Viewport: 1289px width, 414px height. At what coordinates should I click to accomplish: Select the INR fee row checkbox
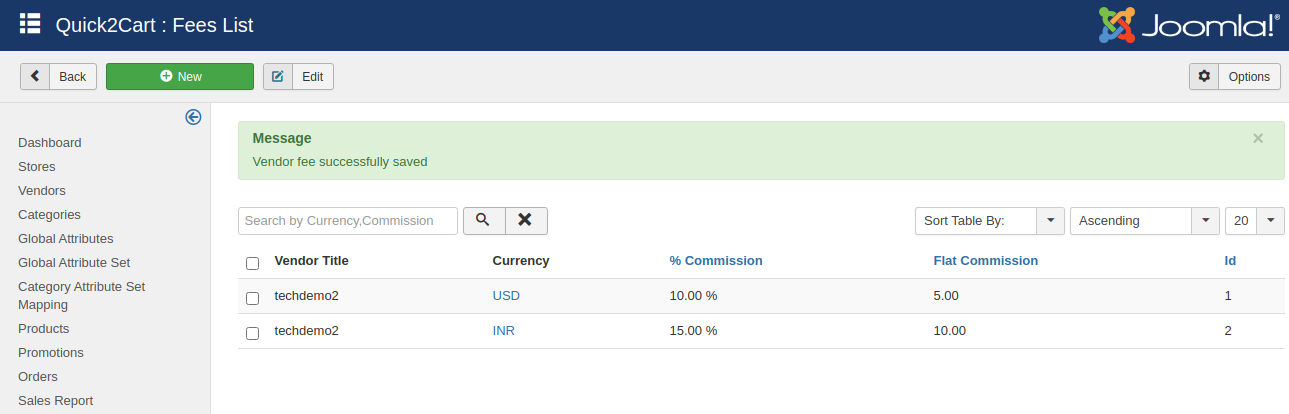pos(252,333)
